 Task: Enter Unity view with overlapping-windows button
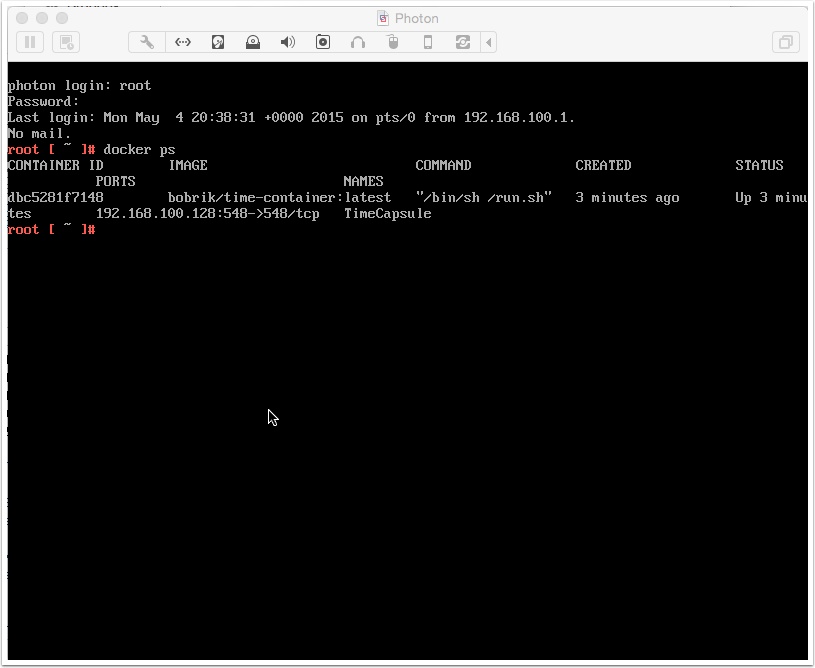[785, 42]
